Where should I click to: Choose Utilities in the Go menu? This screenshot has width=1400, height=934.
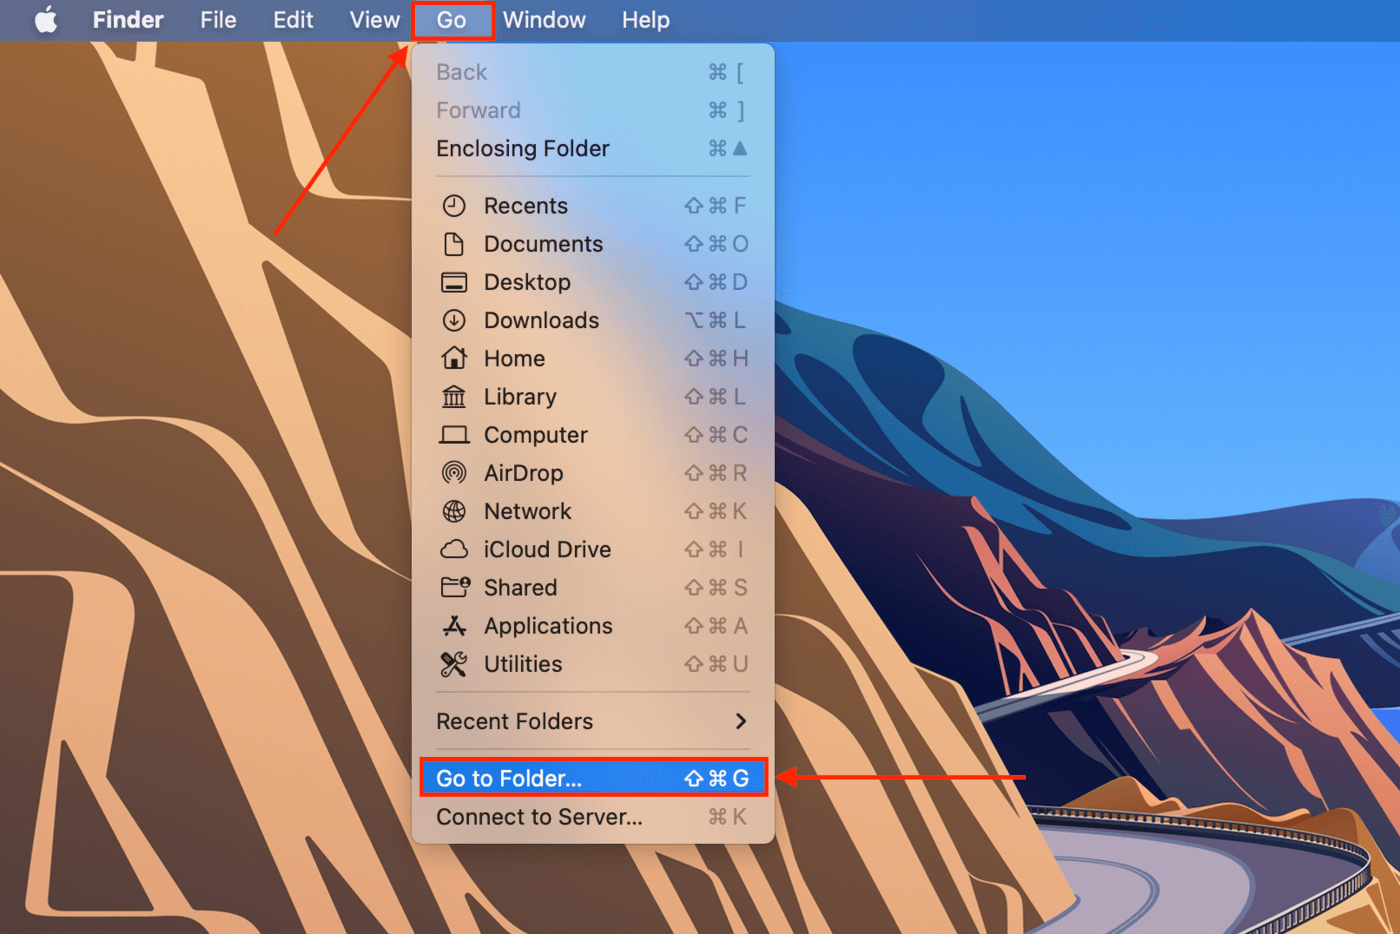pyautogui.click(x=593, y=664)
